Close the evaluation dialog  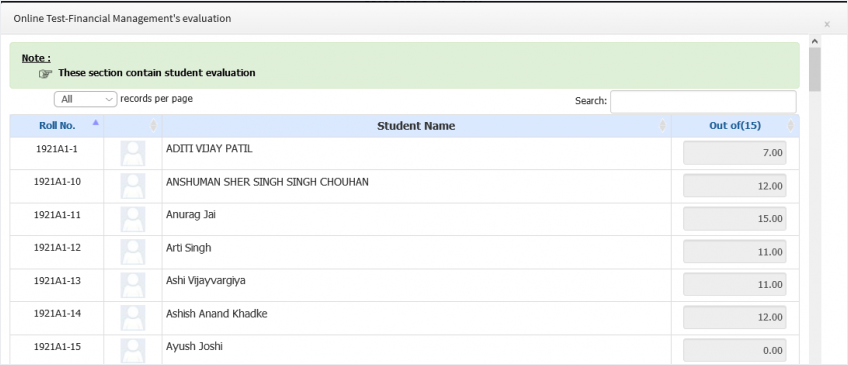click(827, 24)
